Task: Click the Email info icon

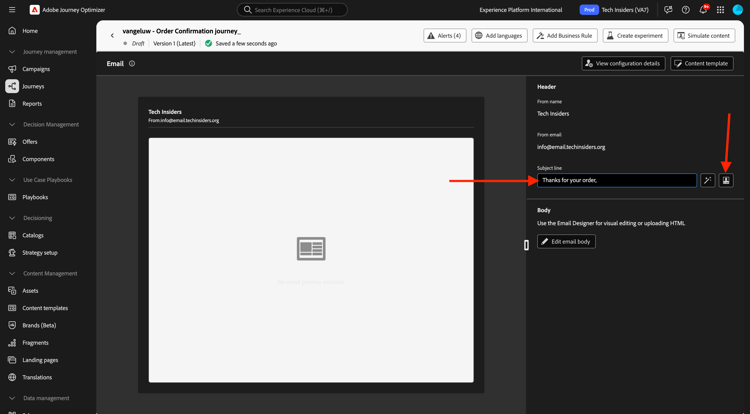Action: pyautogui.click(x=132, y=63)
